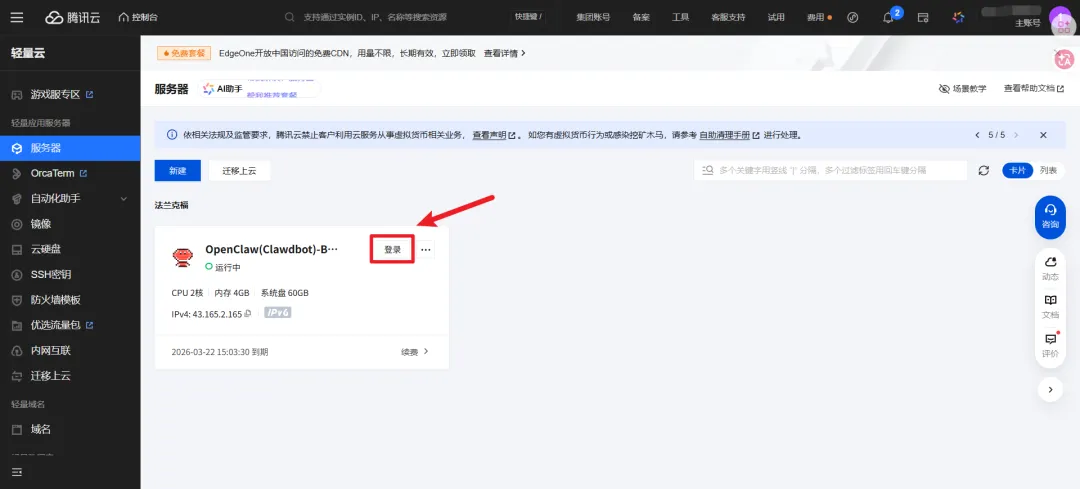Click the 自动化助手 sidebar icon
1080x489 pixels.
(17, 198)
